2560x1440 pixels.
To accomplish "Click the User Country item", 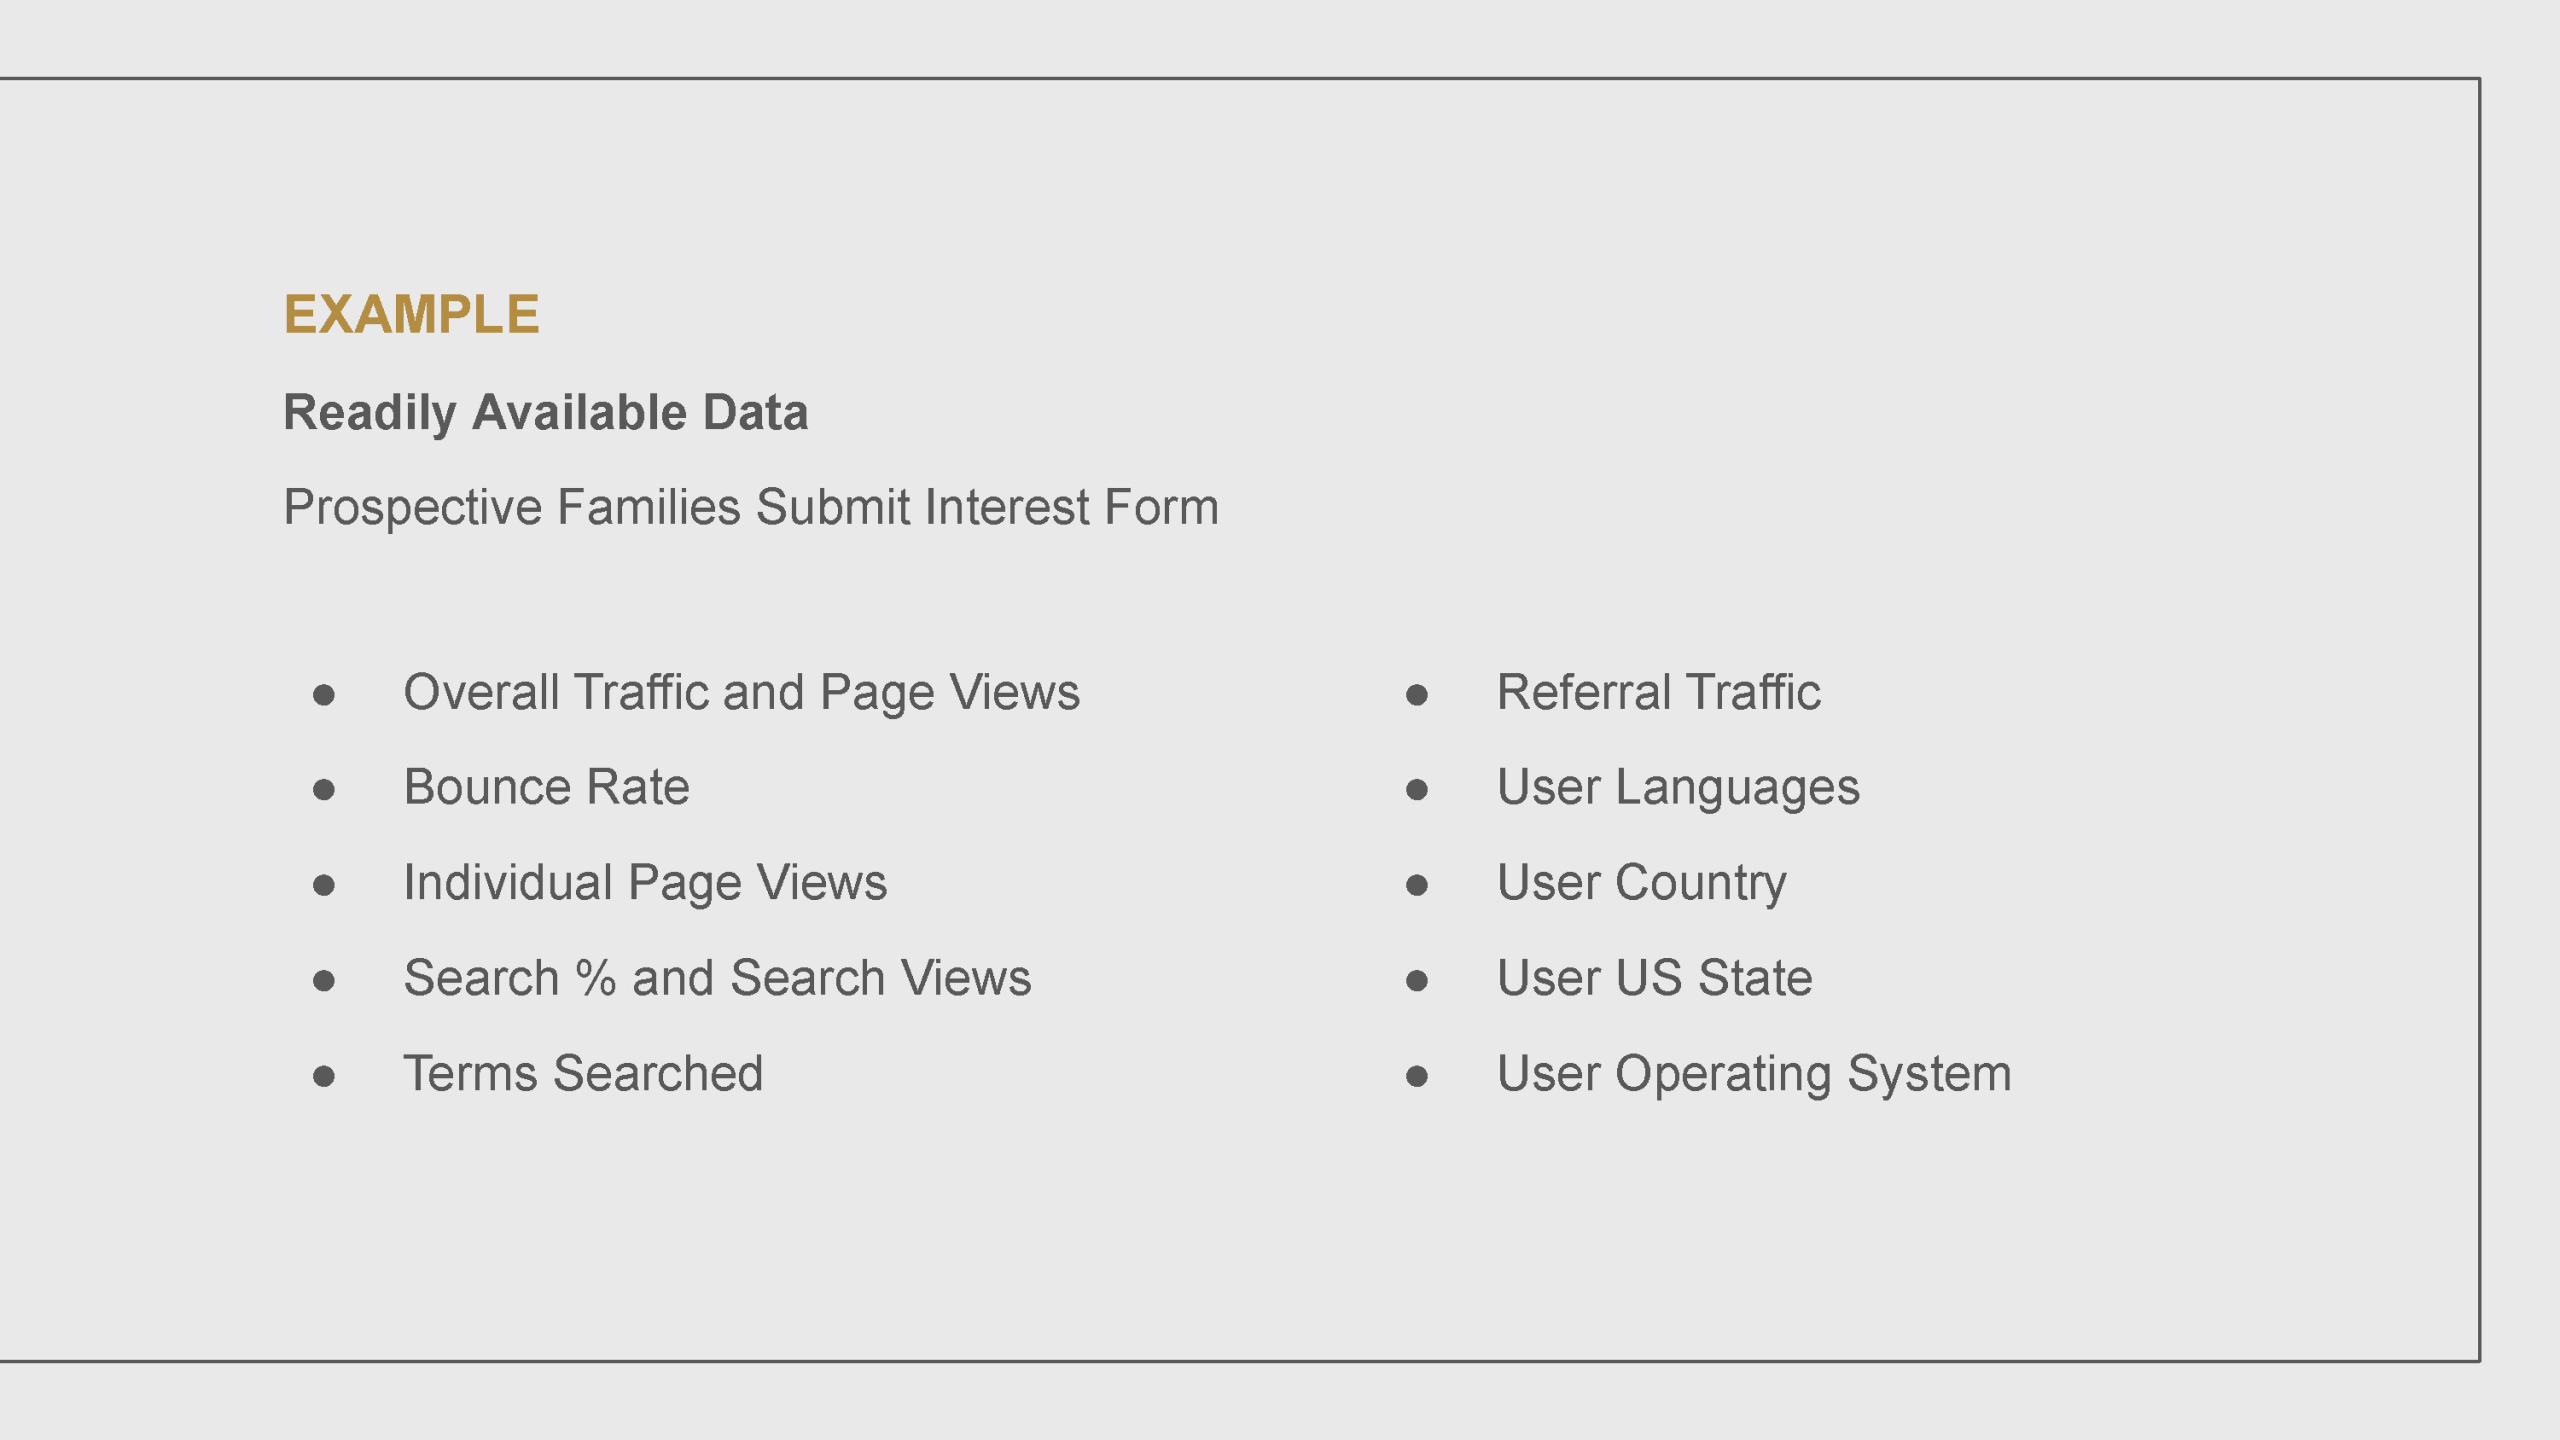I will [x=1641, y=883].
